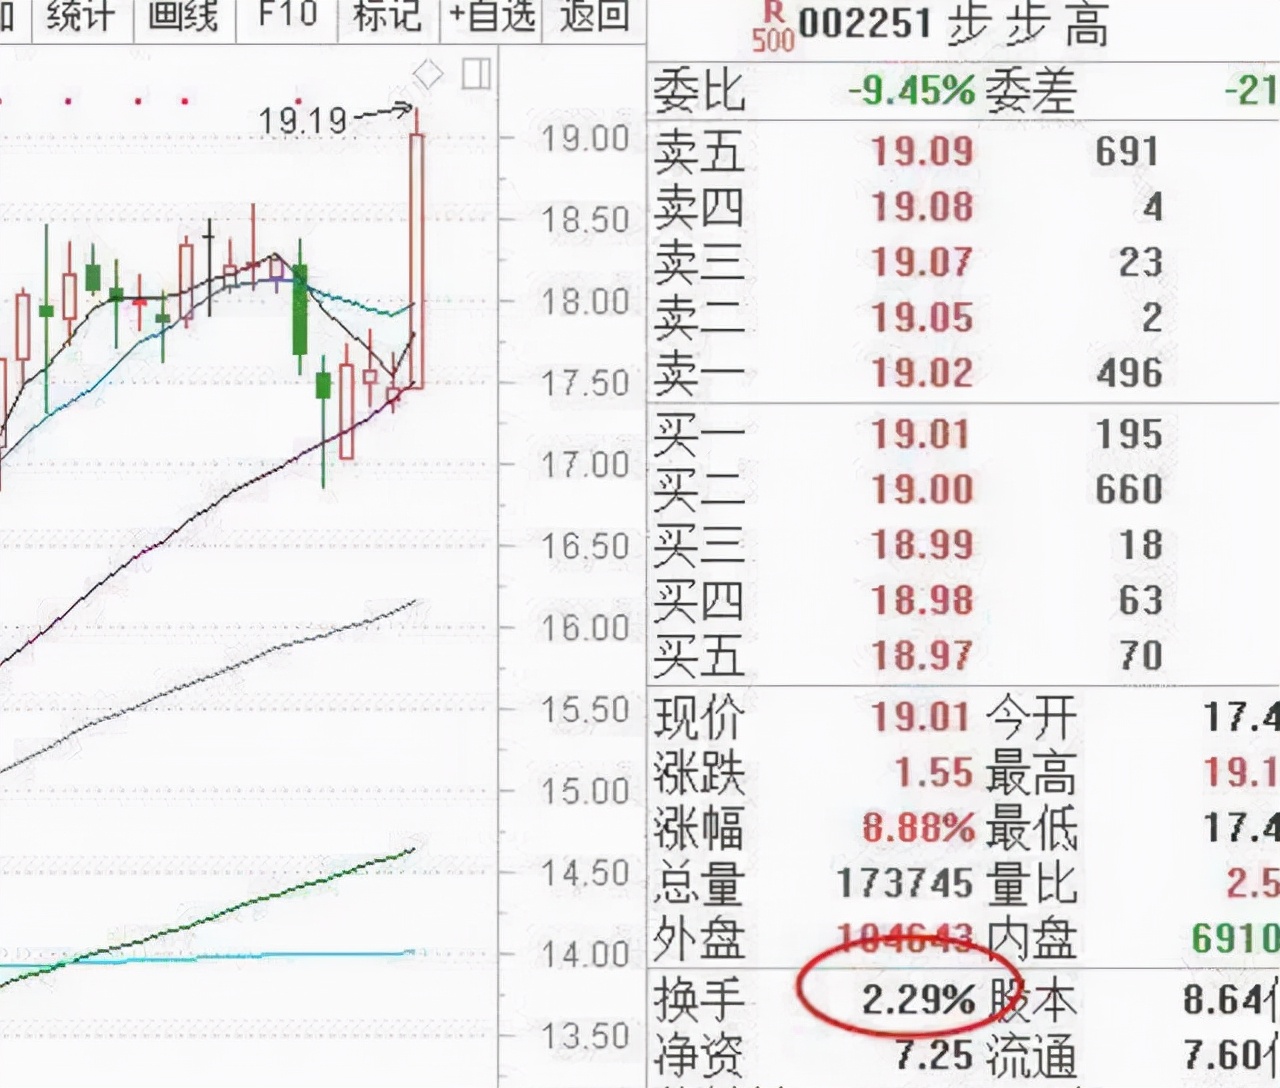
Task: Click the split-window icon beside the diamond marker
Action: [477, 74]
